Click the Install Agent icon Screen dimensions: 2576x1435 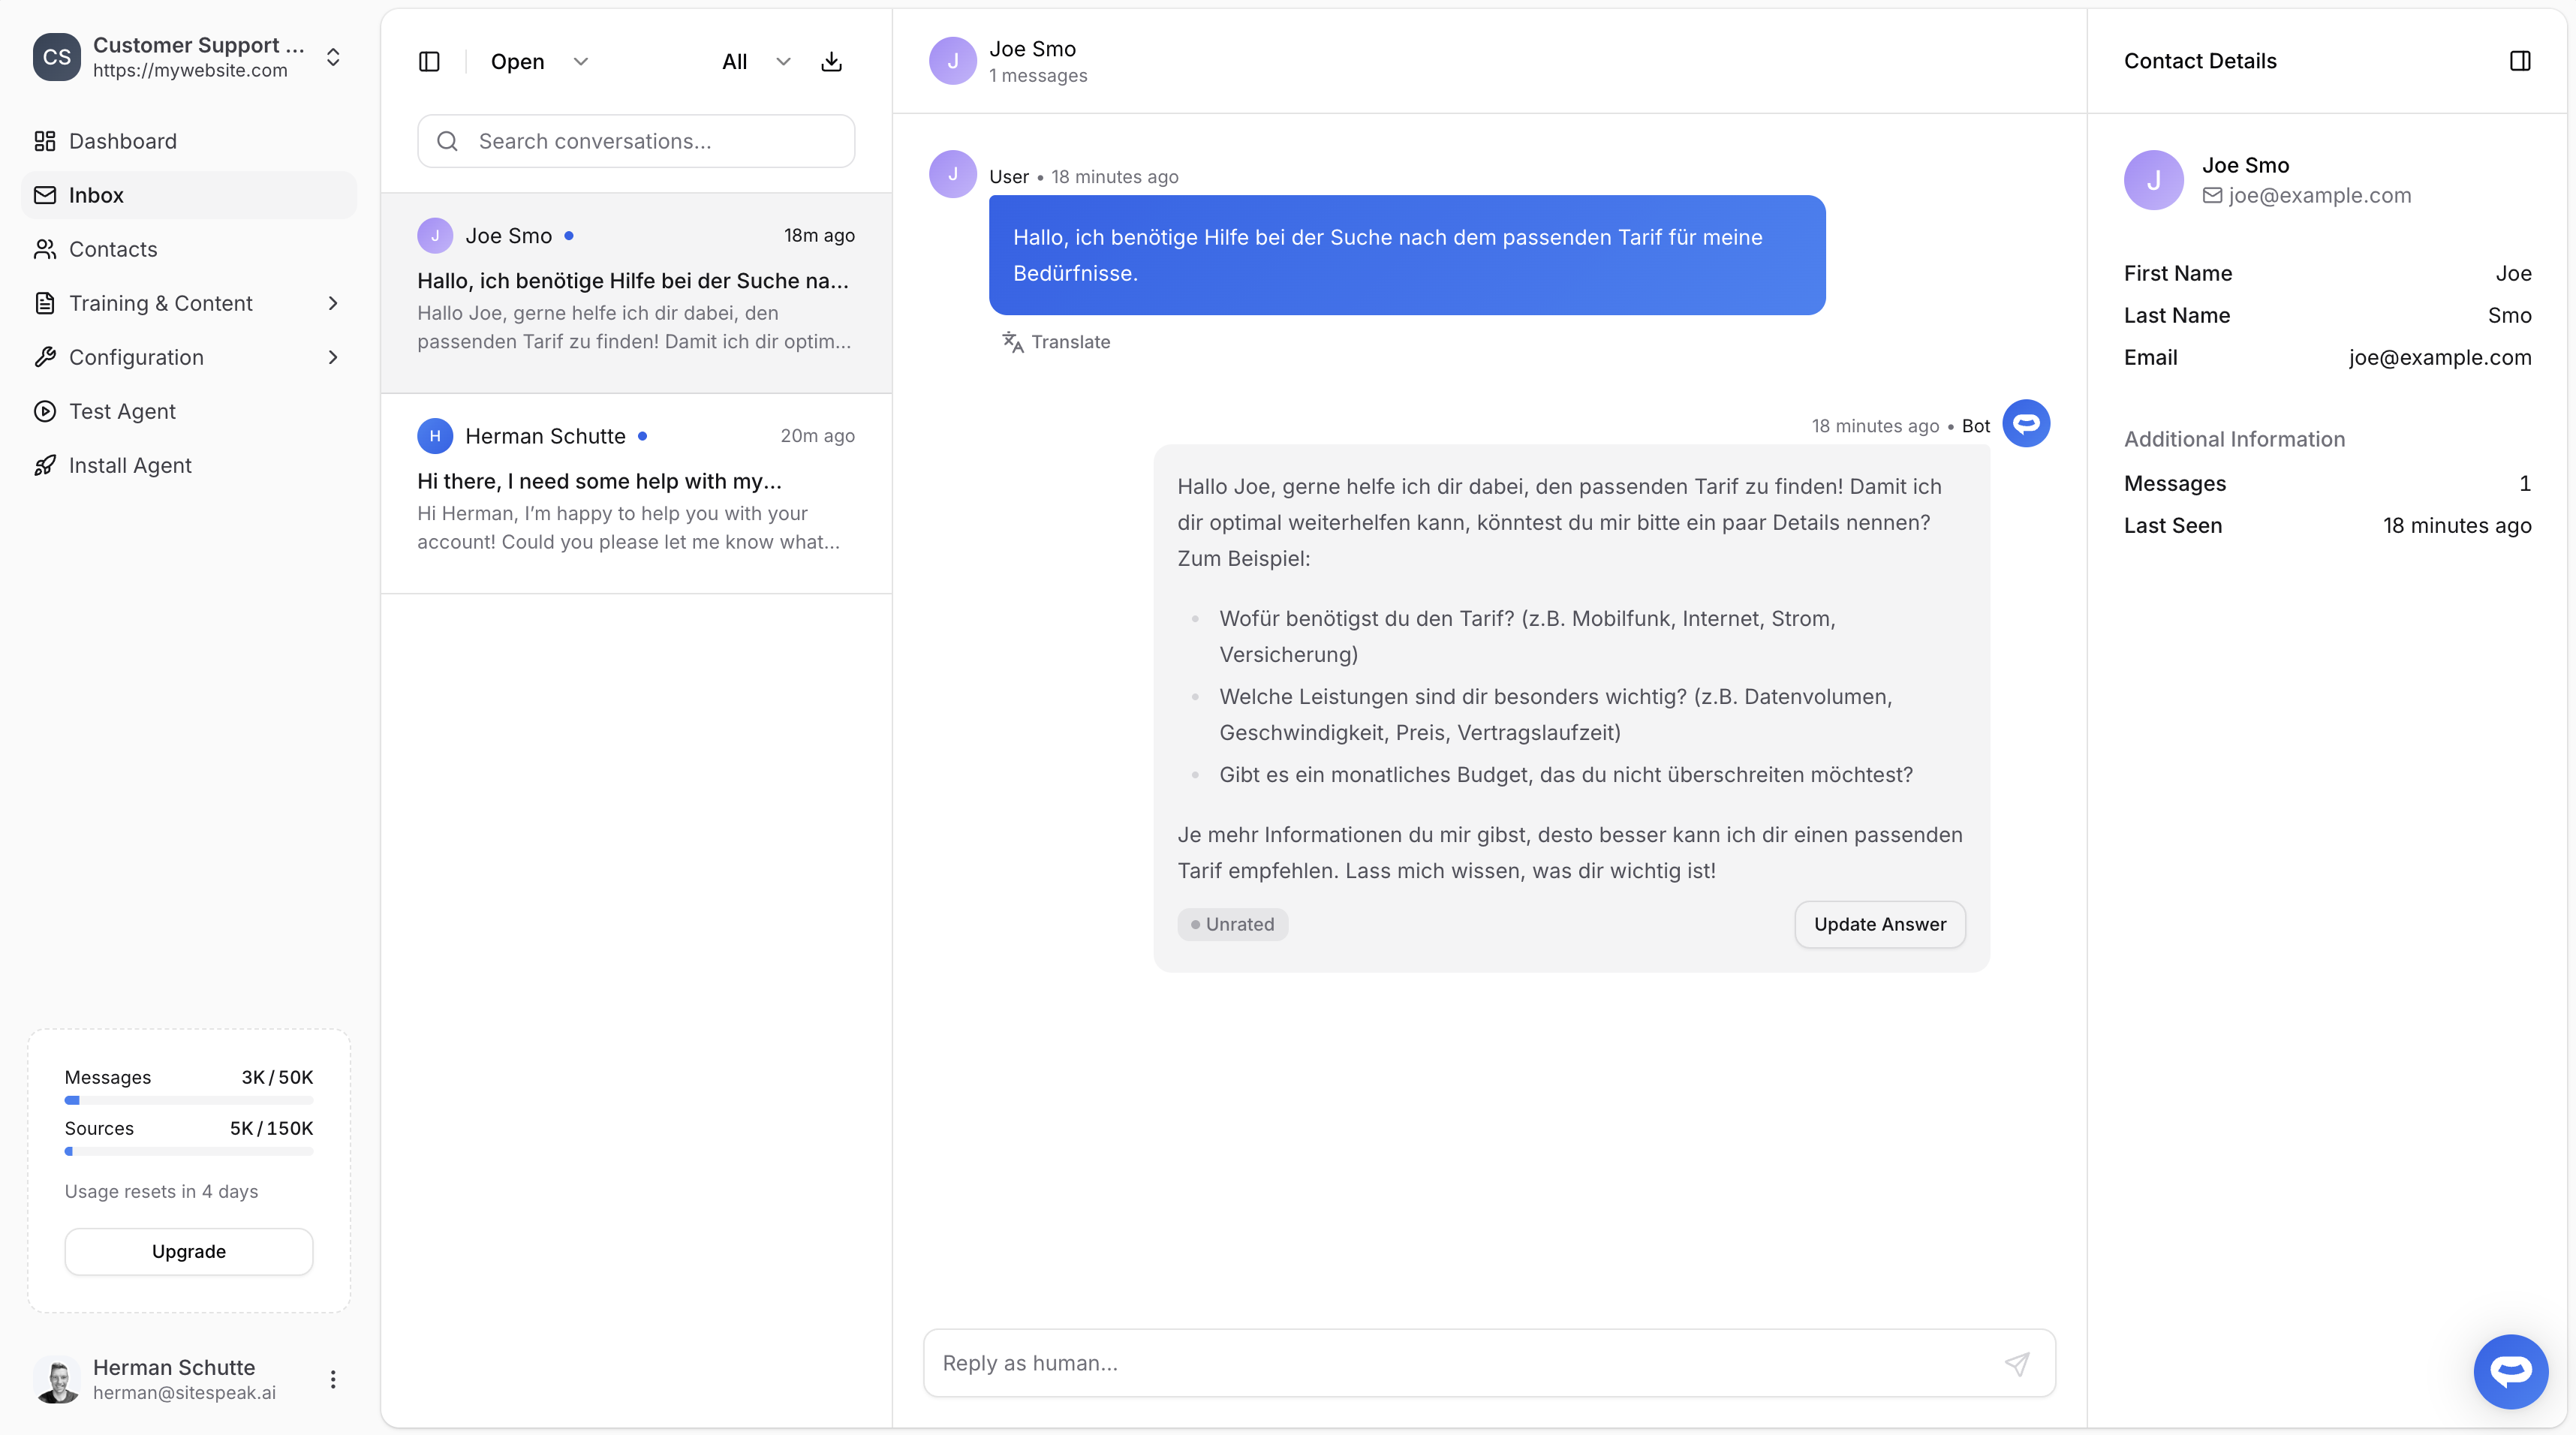click(44, 465)
